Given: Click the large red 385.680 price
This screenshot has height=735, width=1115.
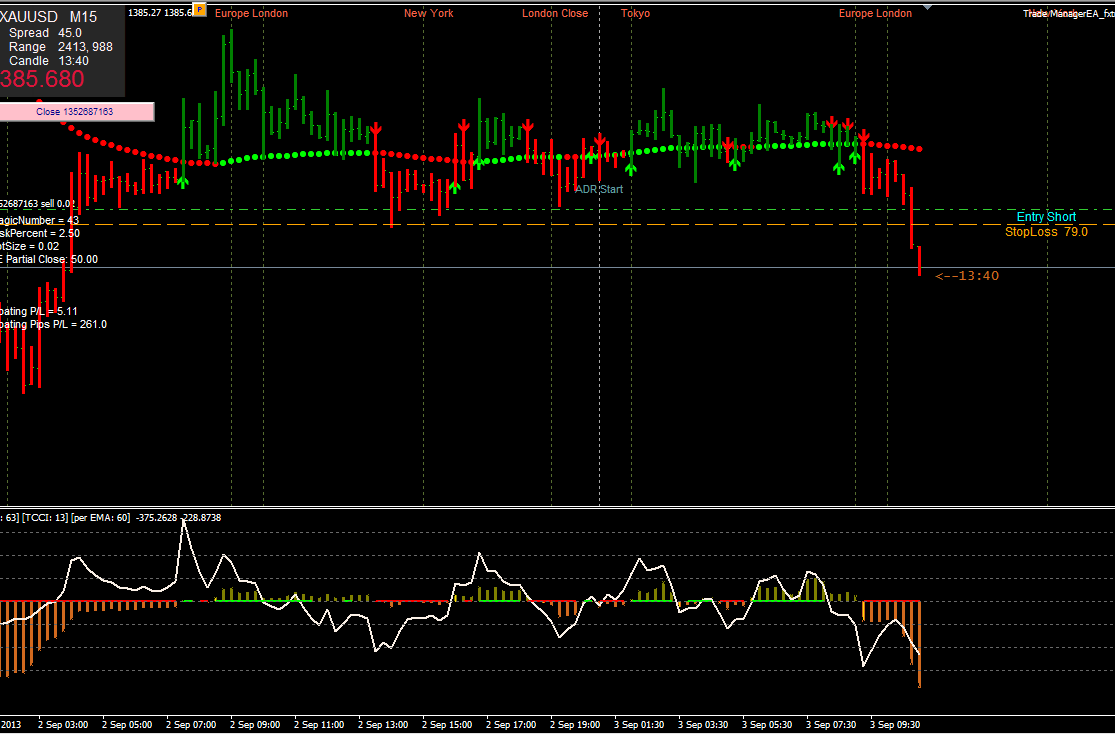Looking at the screenshot, I should pyautogui.click(x=42, y=79).
